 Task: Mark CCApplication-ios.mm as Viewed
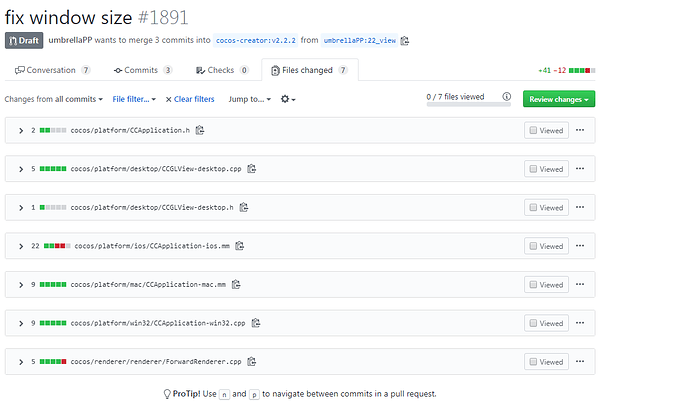[546, 246]
